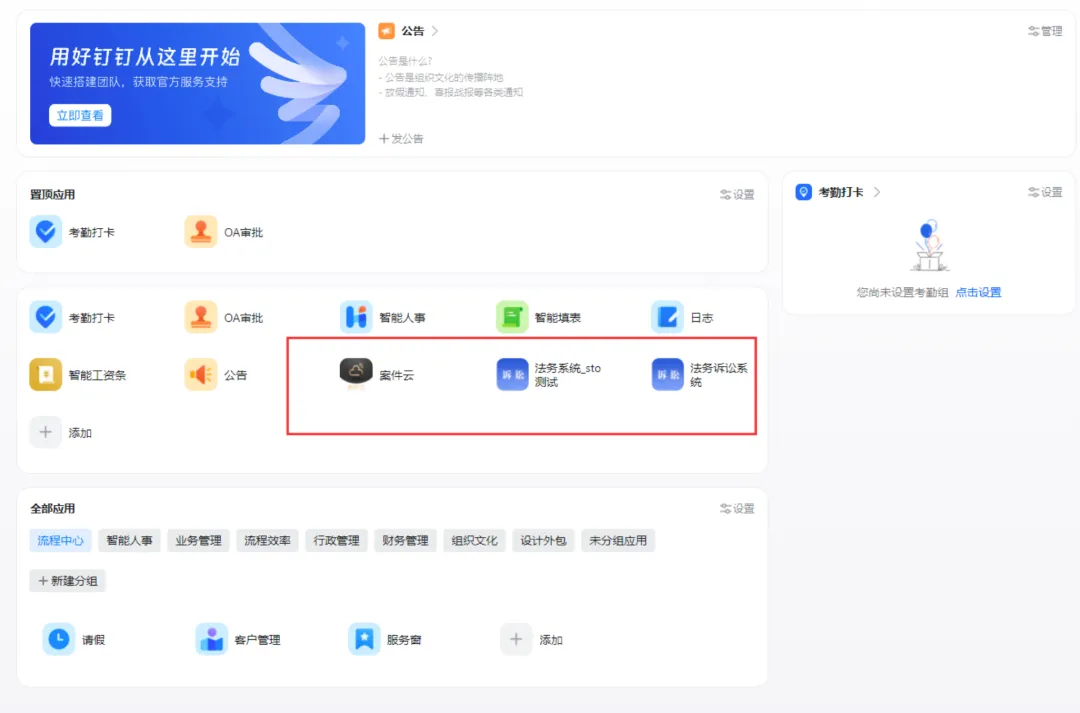Click the 立即查看 button on banner

pyautogui.click(x=79, y=115)
